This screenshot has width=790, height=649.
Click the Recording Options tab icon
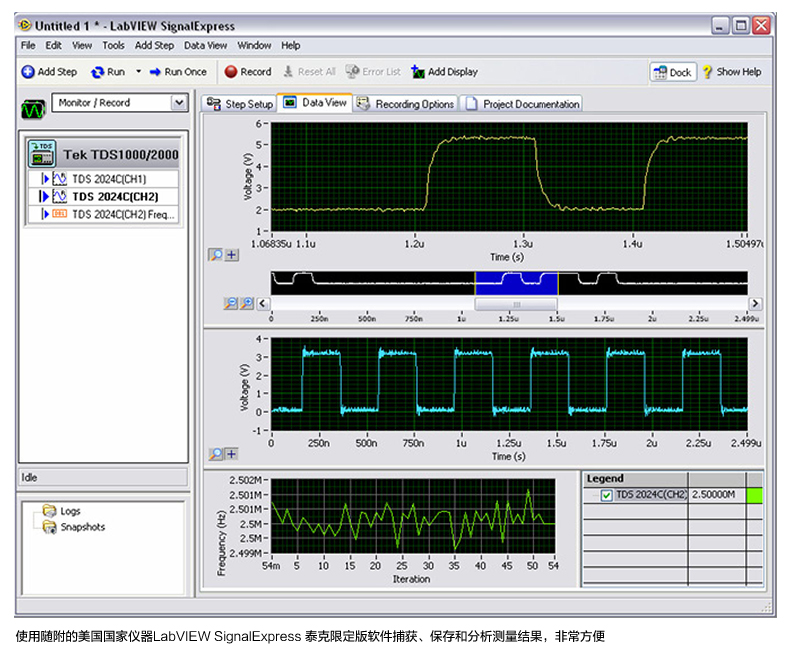coord(363,103)
